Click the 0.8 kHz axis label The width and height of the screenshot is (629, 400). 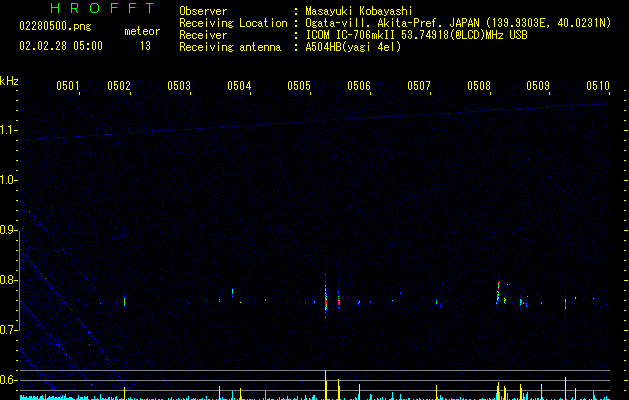[x=8, y=280]
